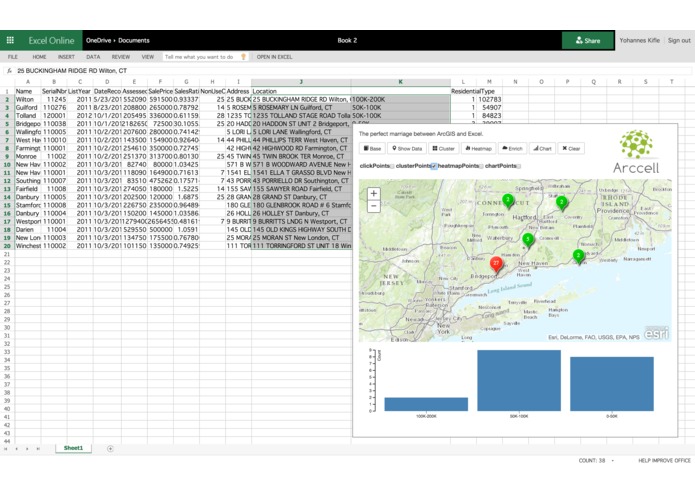
Task: Open the app launcher grid icon
Action: 10,40
